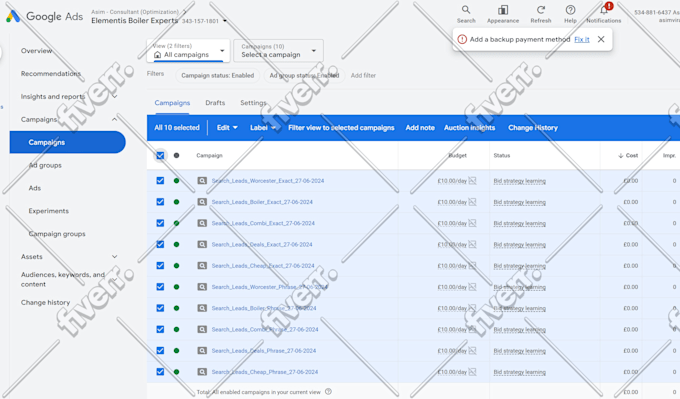
Task: Open Experiments in the sidebar
Action: pos(49,211)
